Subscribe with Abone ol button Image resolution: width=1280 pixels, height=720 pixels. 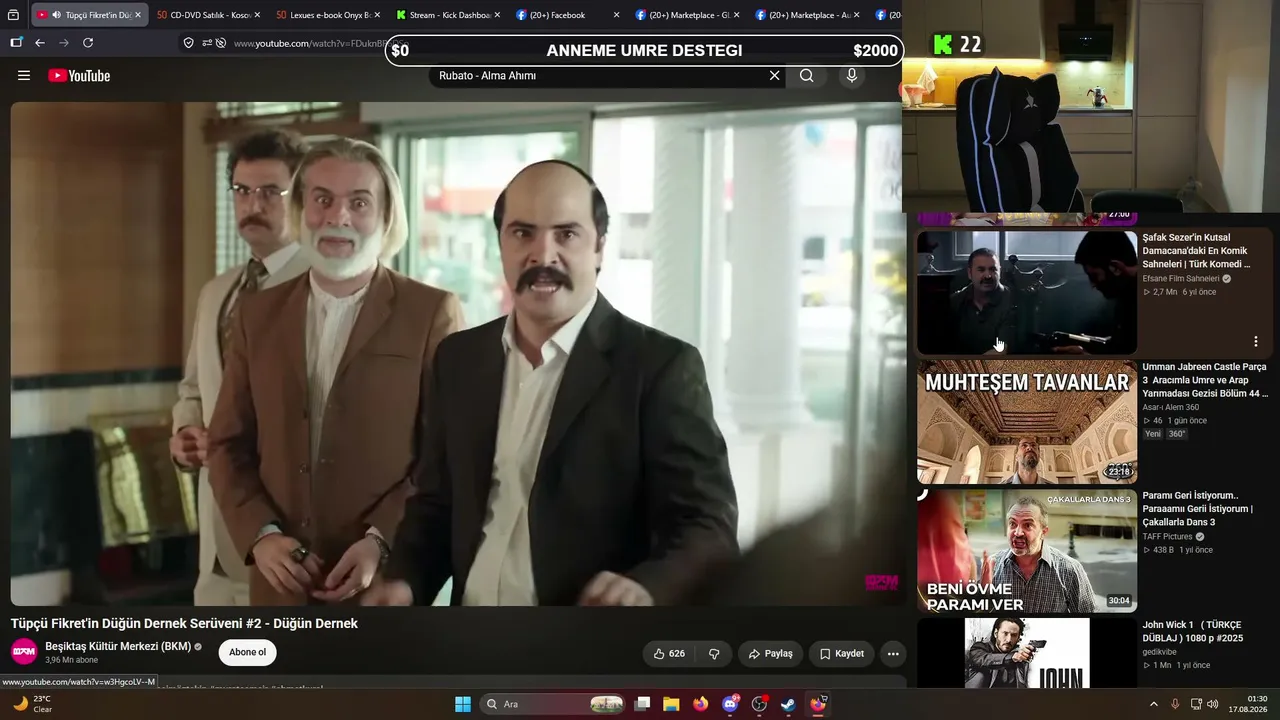(x=247, y=653)
